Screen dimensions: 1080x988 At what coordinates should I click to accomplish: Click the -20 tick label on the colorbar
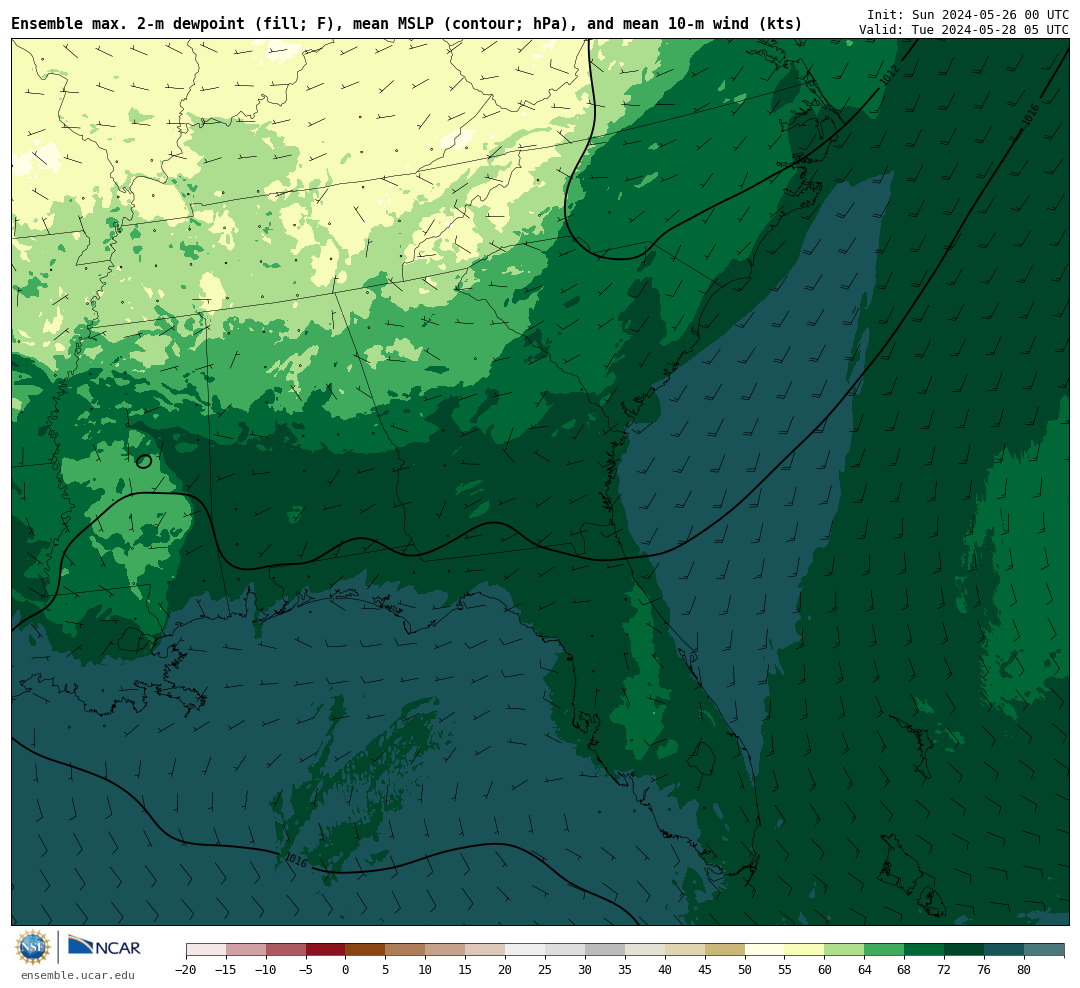185,970
